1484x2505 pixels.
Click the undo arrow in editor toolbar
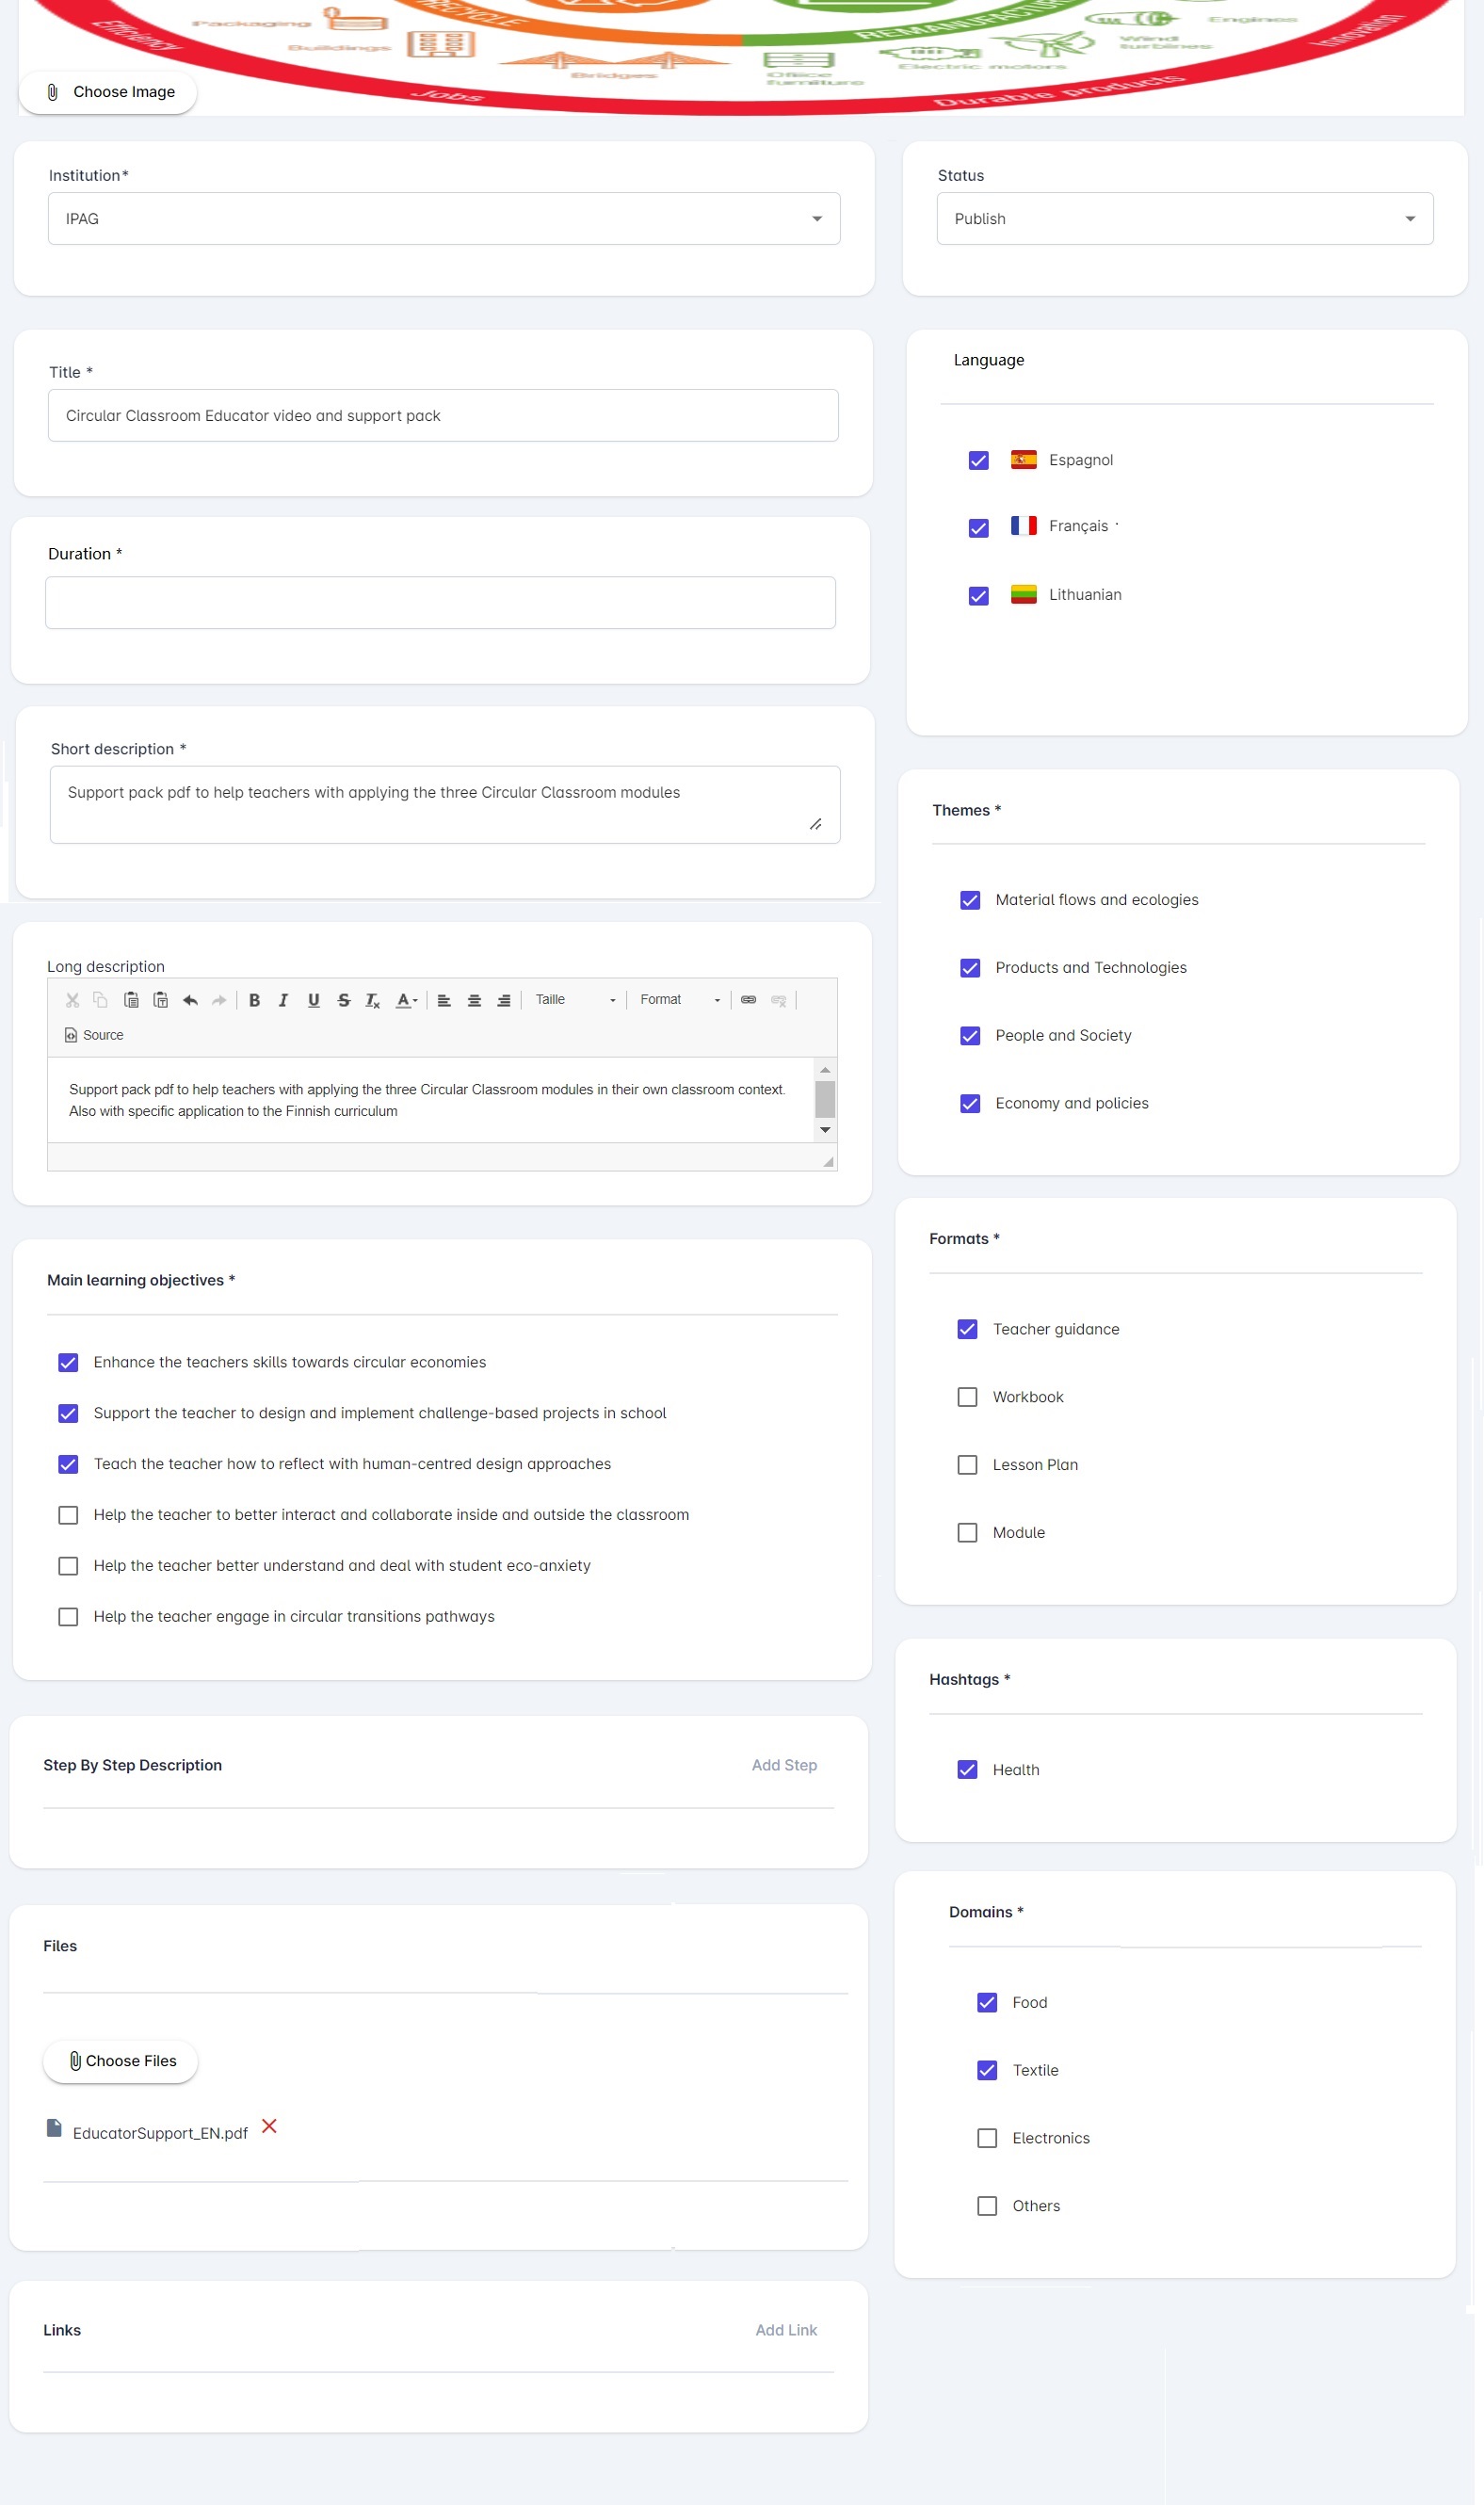[190, 1000]
